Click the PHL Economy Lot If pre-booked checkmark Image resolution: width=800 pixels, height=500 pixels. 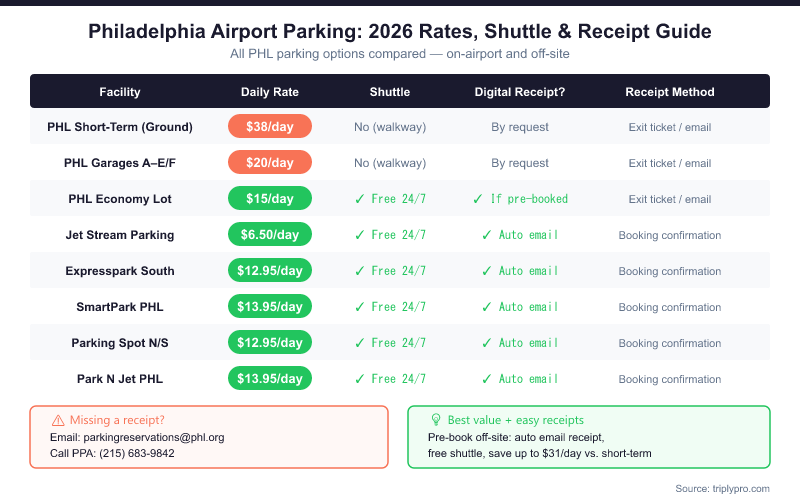pos(478,199)
